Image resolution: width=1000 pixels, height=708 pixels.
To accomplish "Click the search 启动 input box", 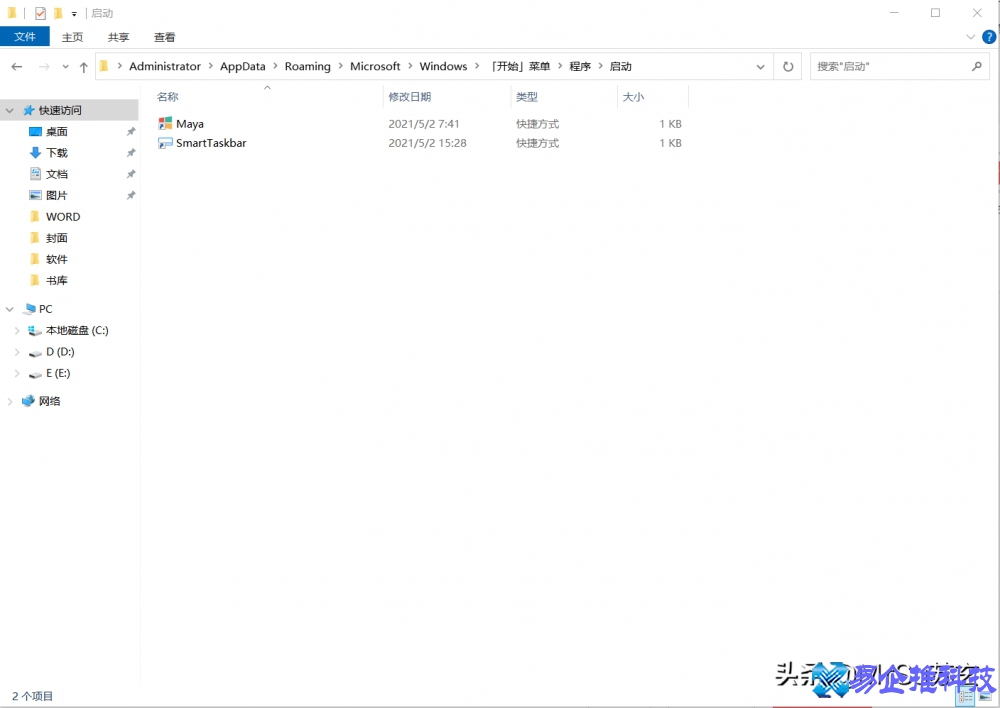I will click(x=888, y=67).
